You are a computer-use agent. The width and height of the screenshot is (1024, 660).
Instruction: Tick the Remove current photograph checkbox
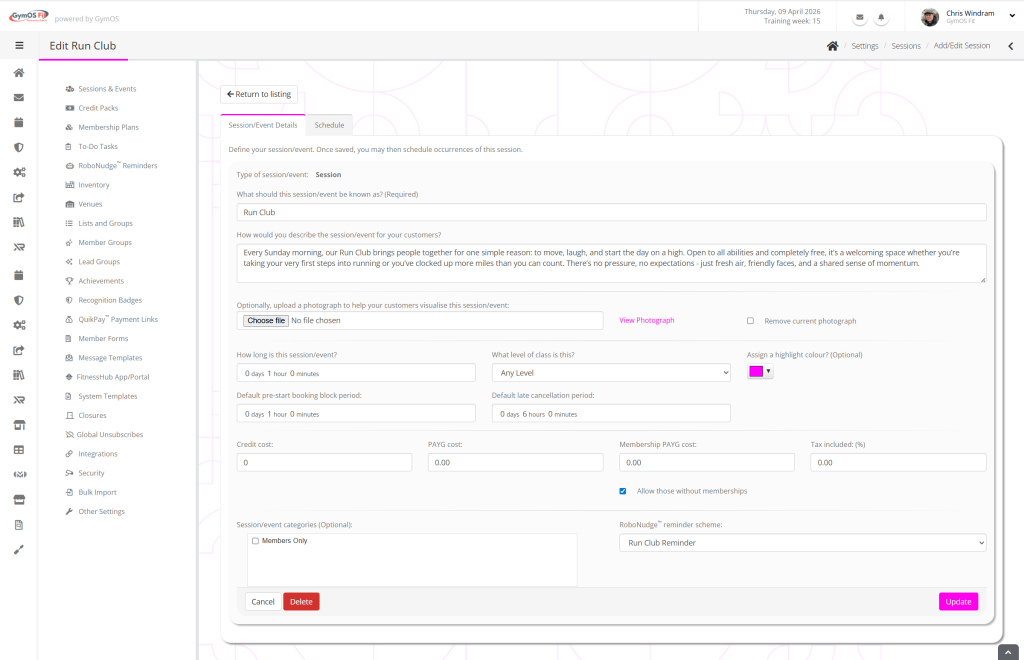click(750, 321)
